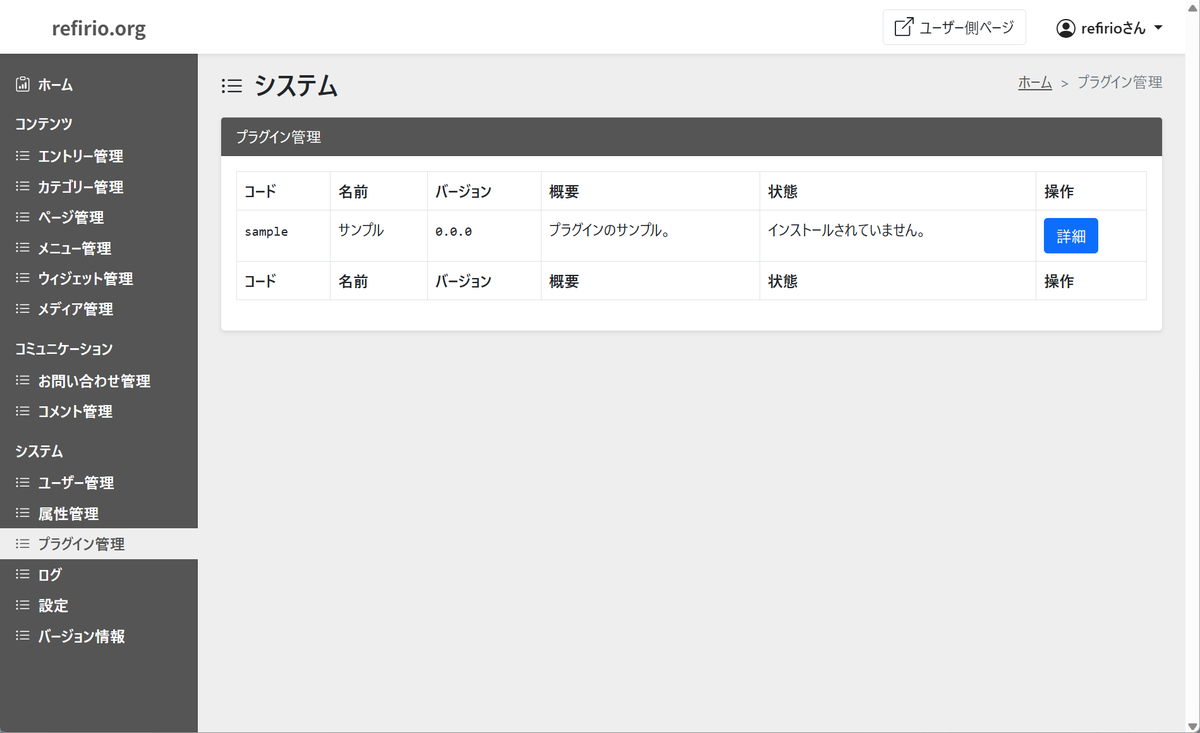Click the top 概要 column header
The image size is (1200, 733).
point(650,191)
